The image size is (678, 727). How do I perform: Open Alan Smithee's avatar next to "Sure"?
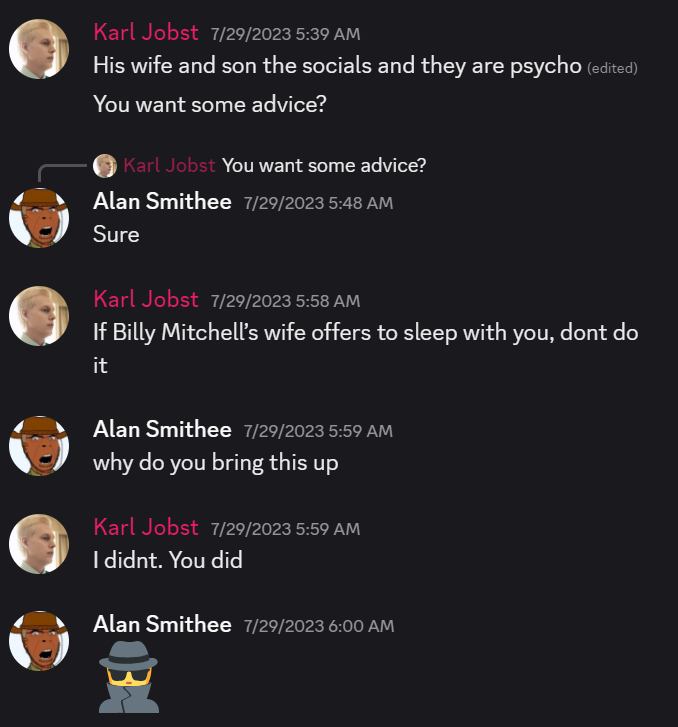point(39,217)
